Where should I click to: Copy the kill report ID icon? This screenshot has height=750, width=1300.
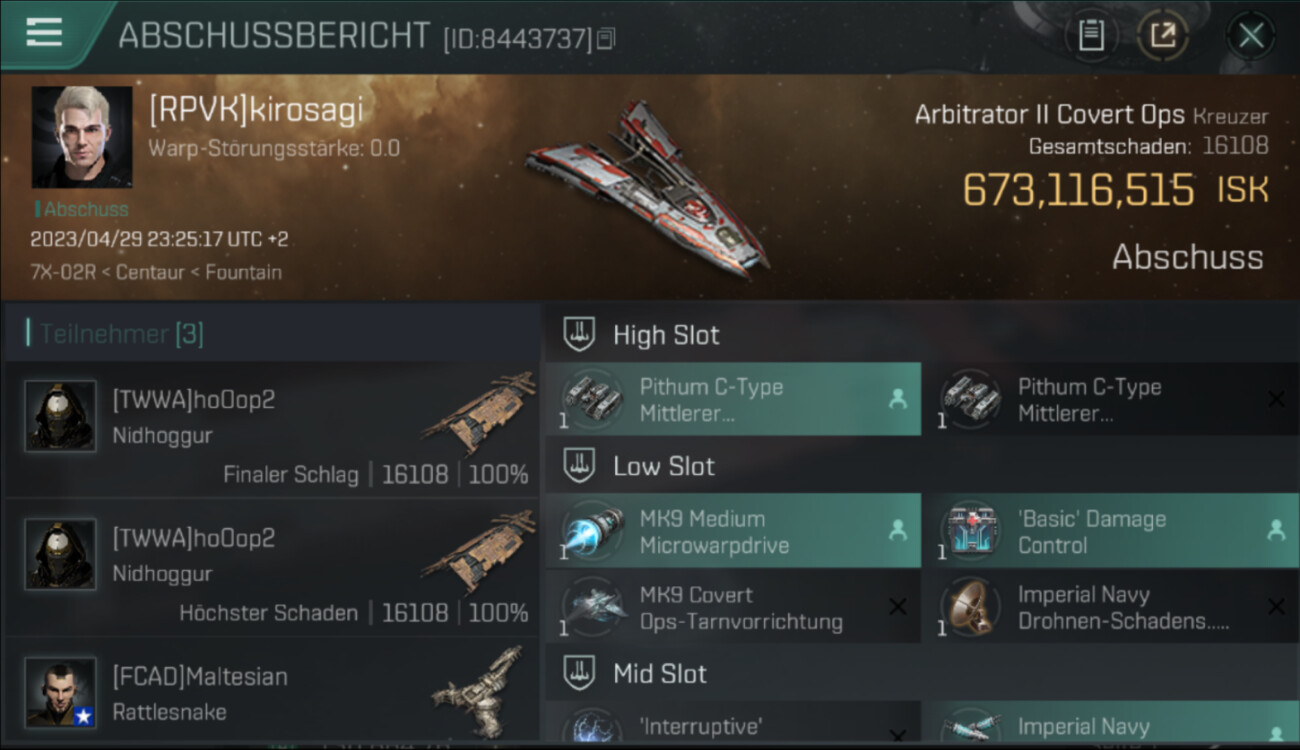pos(606,39)
